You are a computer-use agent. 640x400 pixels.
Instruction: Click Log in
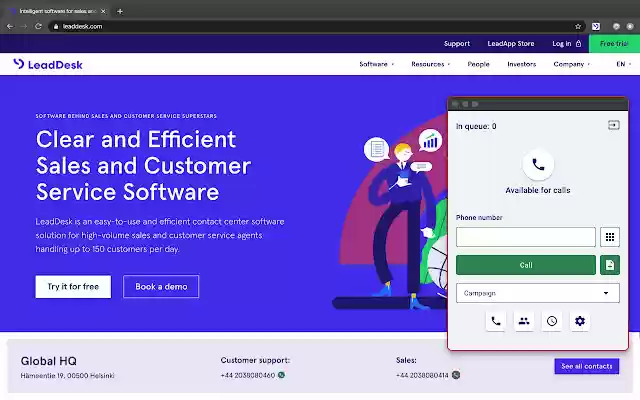click(x=562, y=44)
